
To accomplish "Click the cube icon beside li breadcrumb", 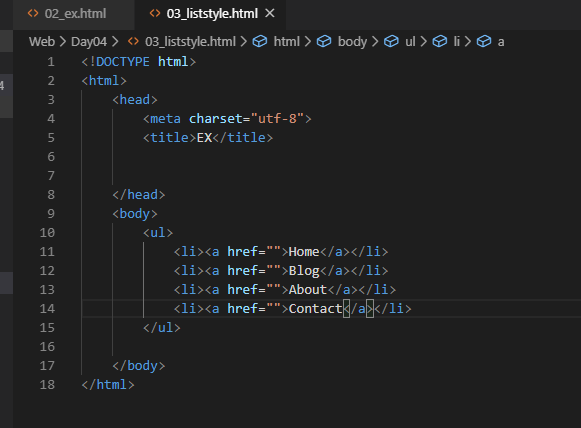I will click(440, 41).
